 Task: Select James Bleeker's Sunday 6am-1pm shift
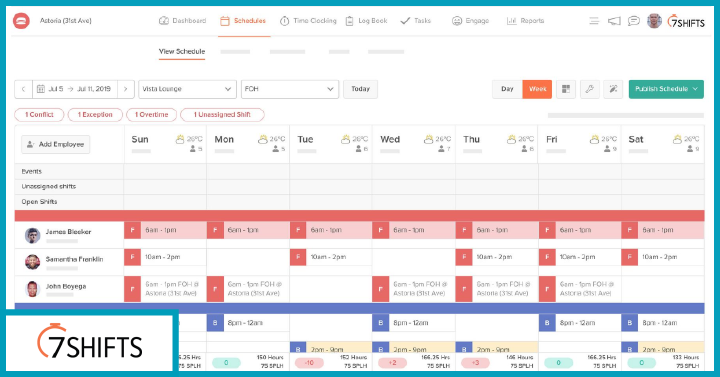(x=165, y=230)
